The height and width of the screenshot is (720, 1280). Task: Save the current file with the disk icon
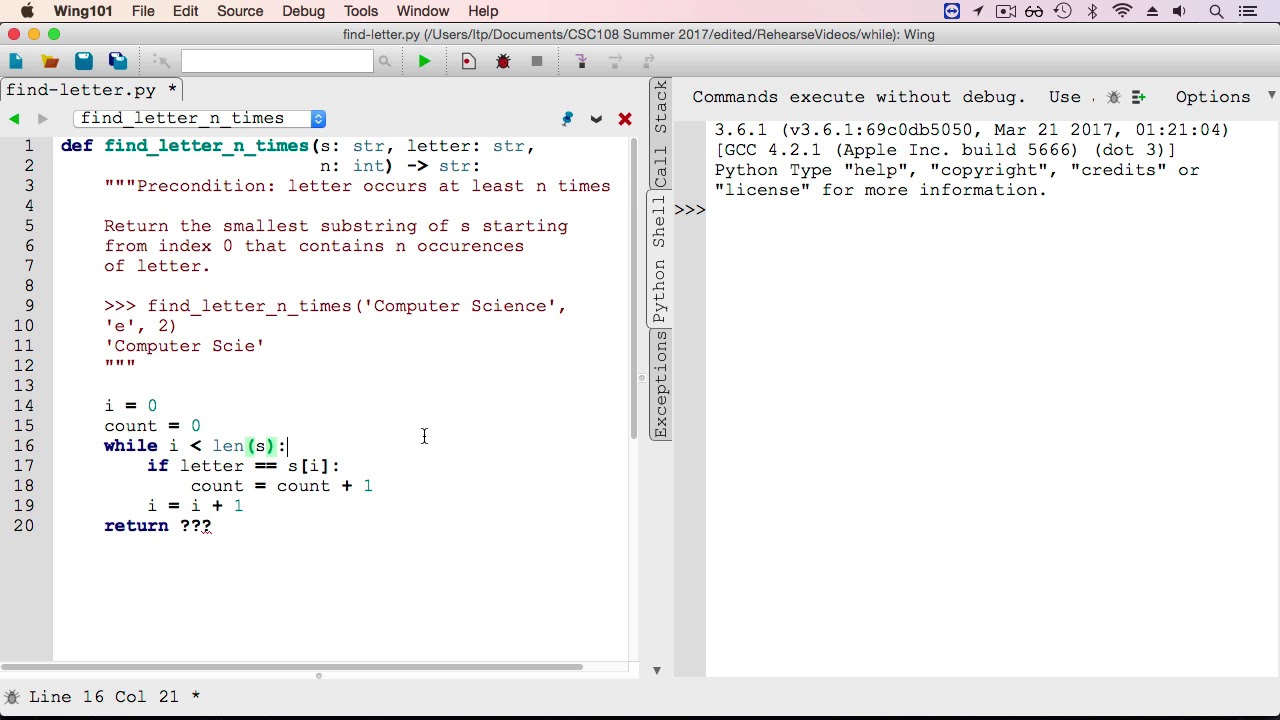(x=84, y=62)
